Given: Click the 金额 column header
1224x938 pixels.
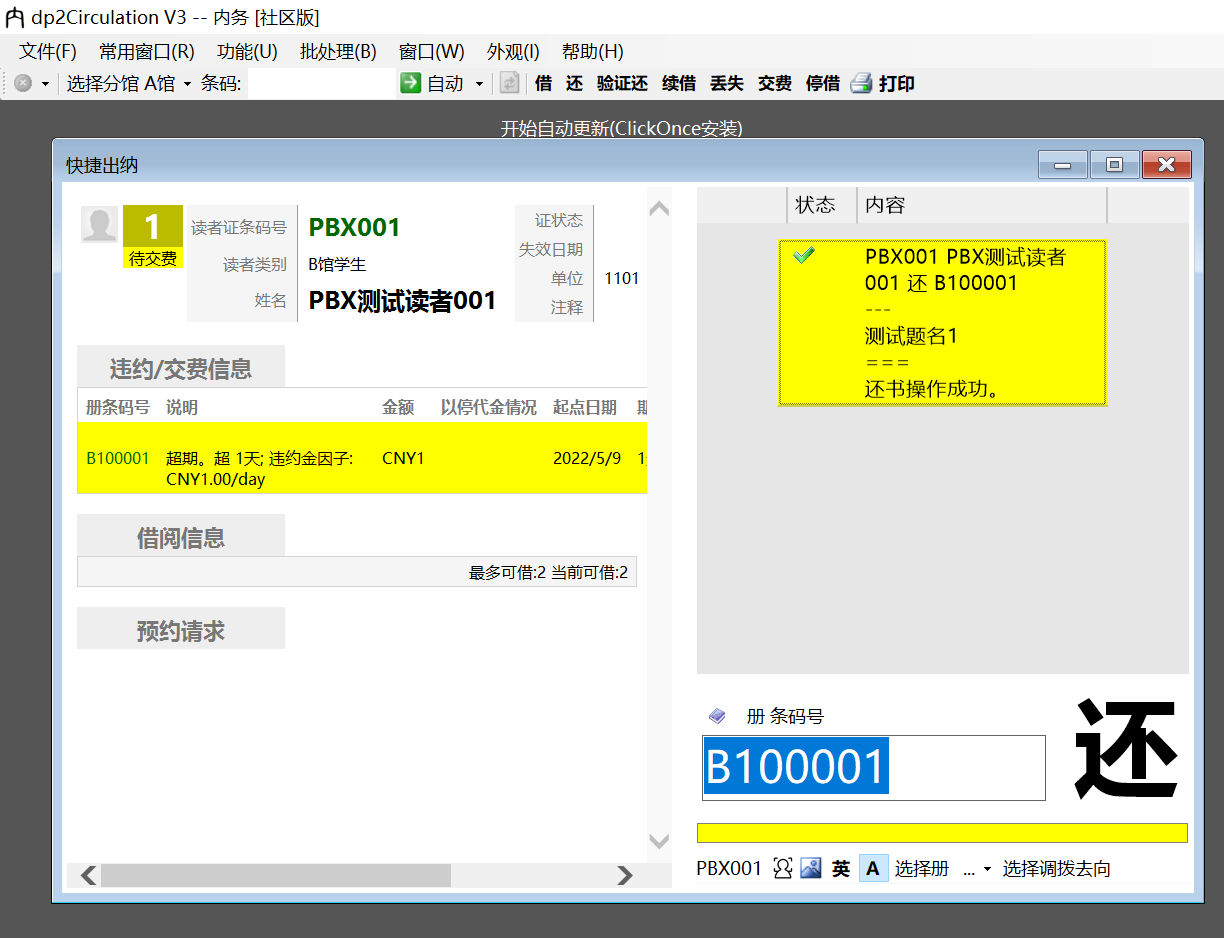Looking at the screenshot, I should point(397,407).
